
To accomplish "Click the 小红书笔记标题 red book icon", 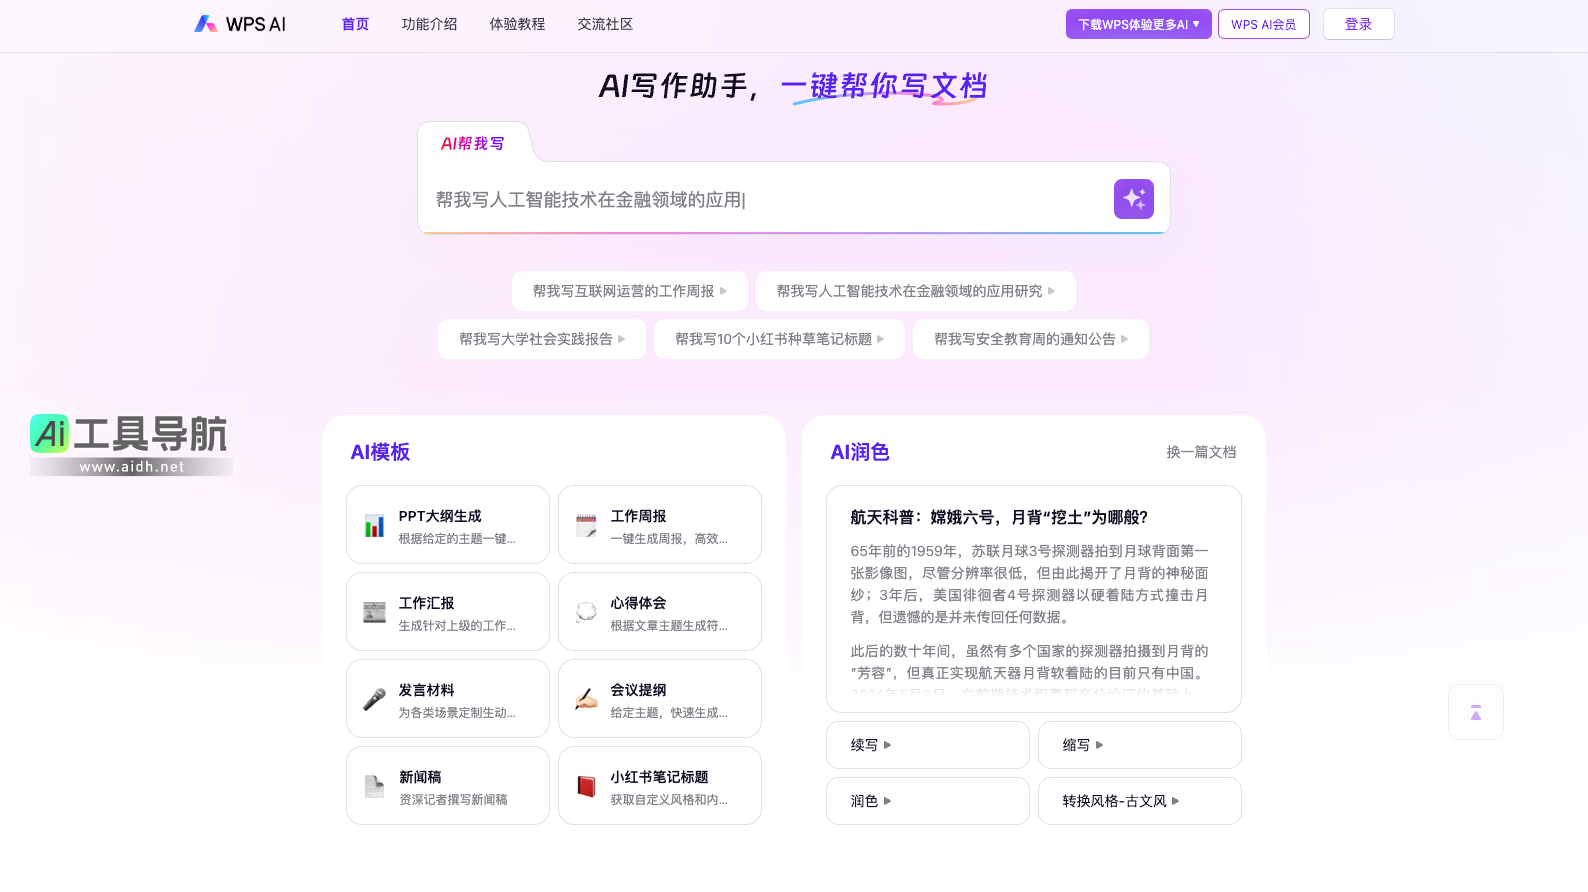I will coord(586,787).
